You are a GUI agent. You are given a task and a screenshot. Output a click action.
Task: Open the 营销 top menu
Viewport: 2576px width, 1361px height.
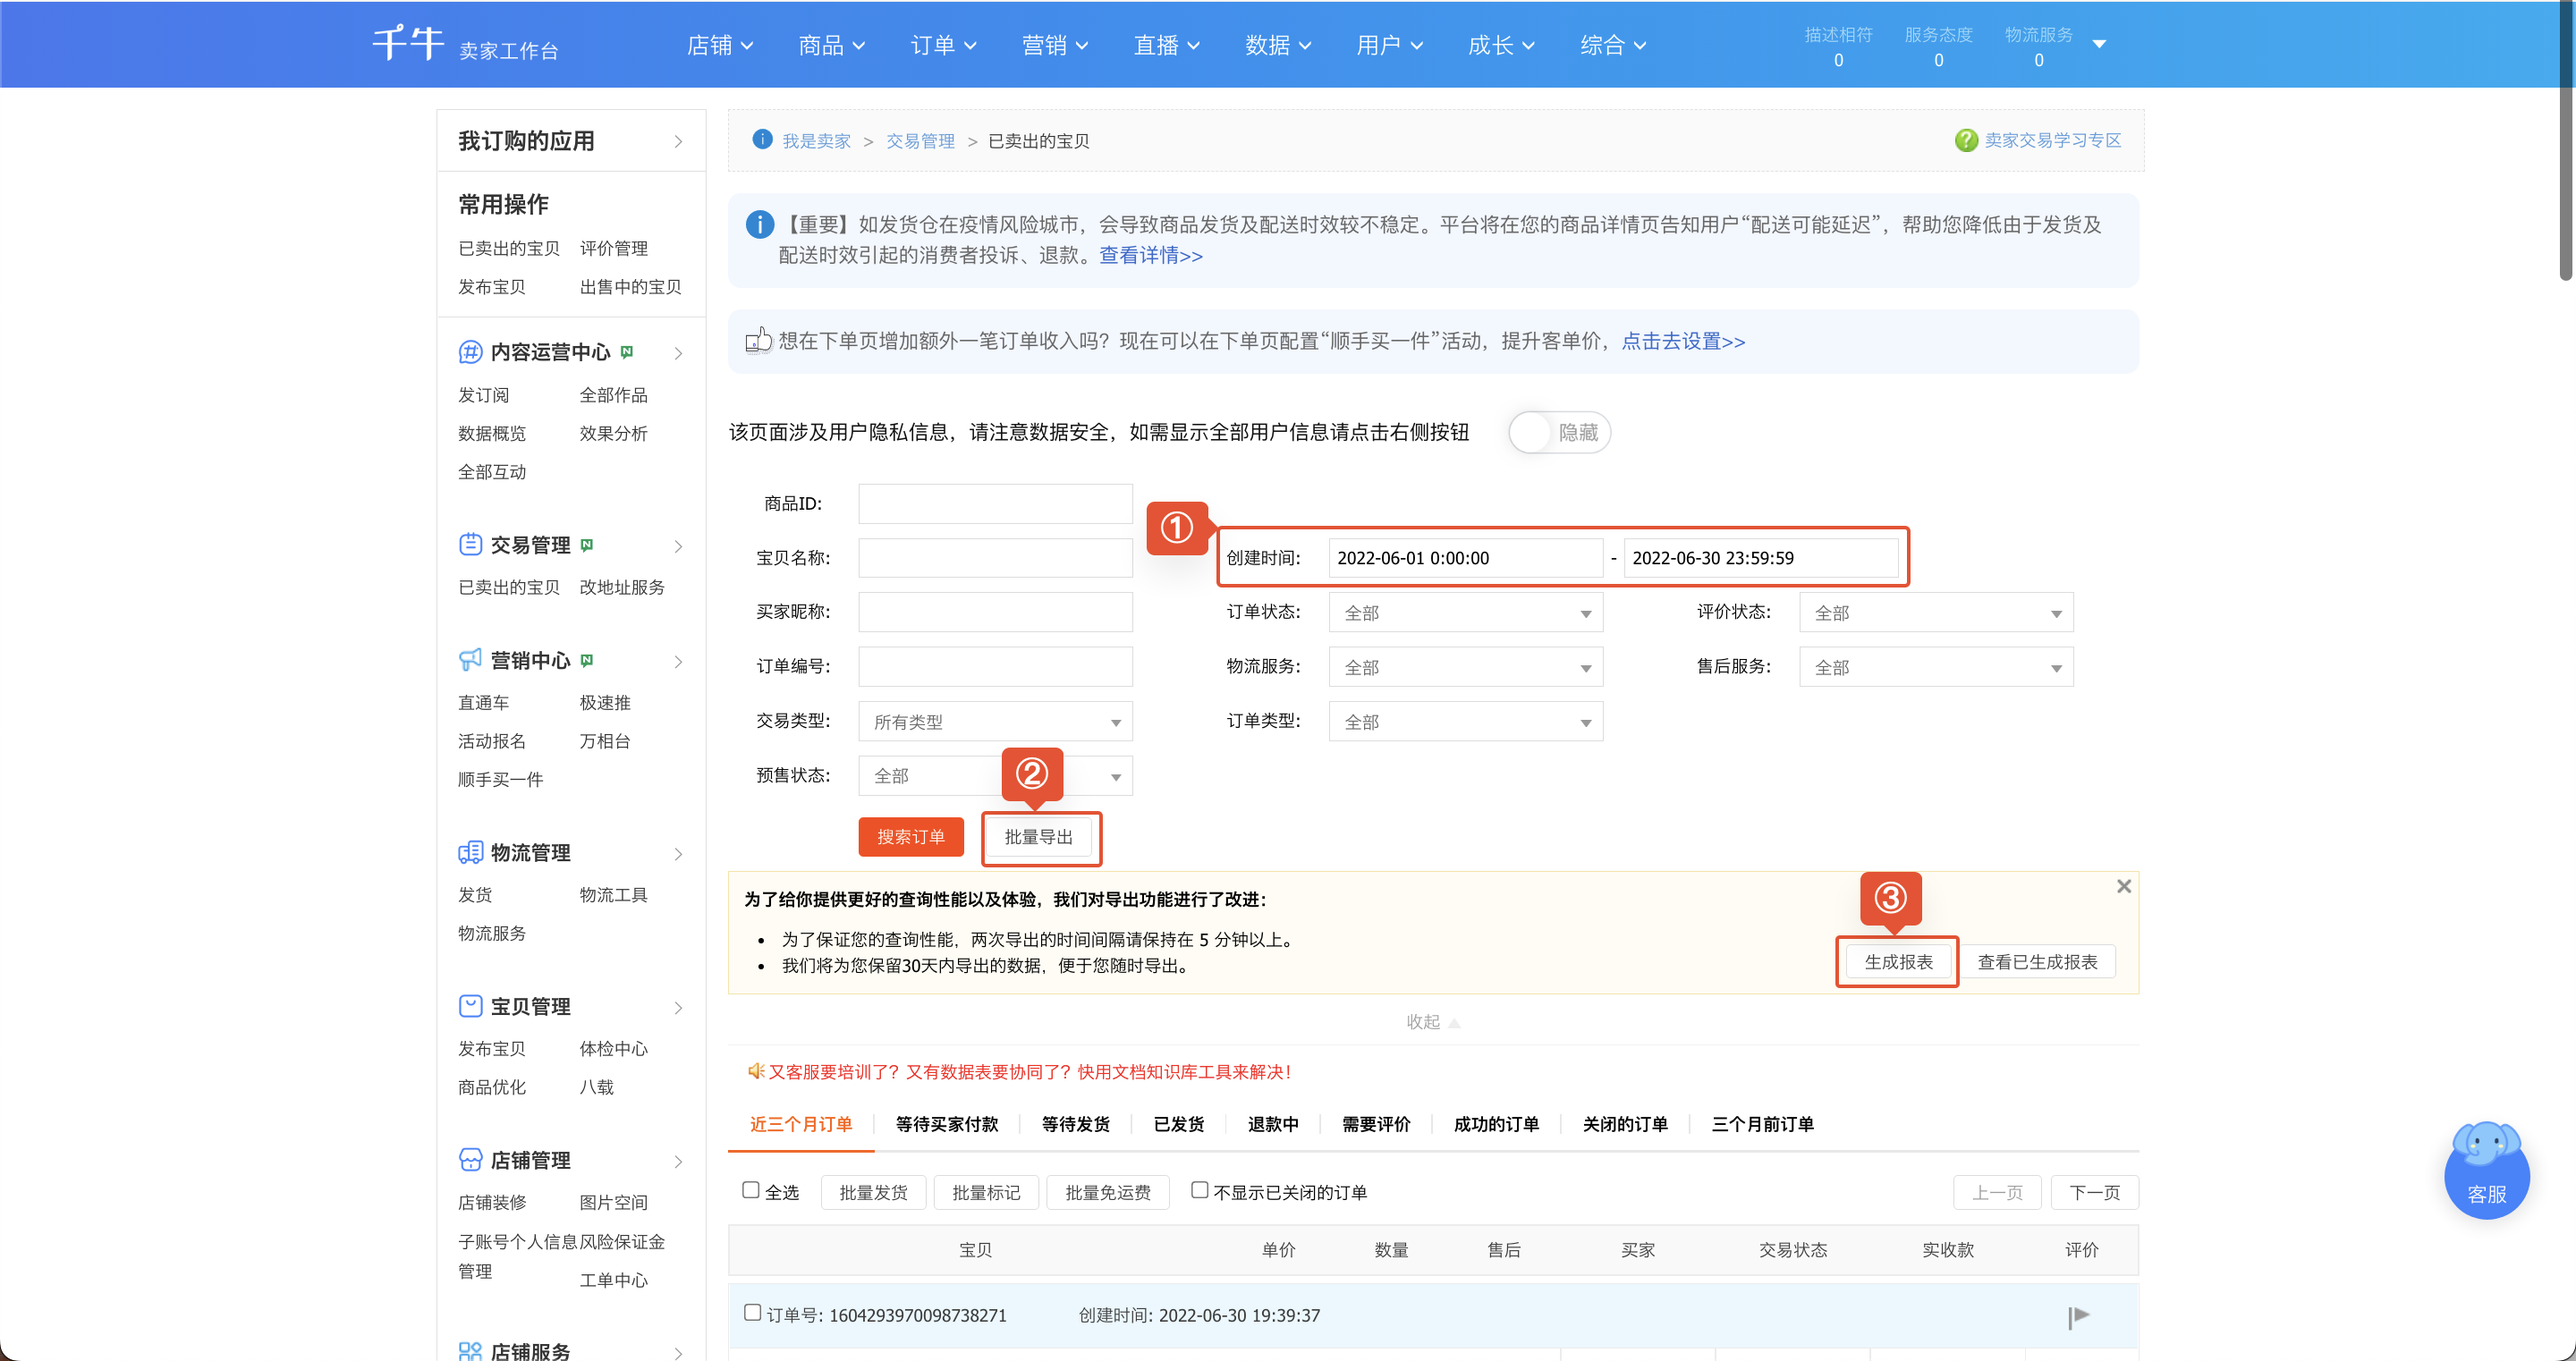click(1055, 45)
